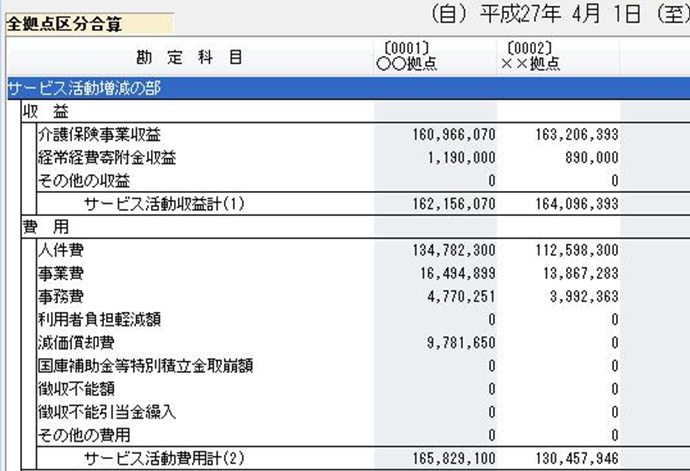Select the 事業費 account label
Screen dimensions: 690x471
[60, 272]
